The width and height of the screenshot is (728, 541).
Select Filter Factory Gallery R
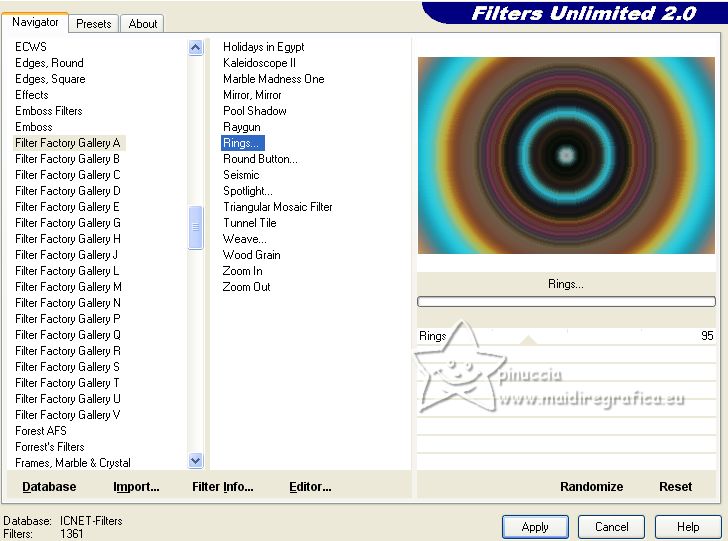click(68, 351)
